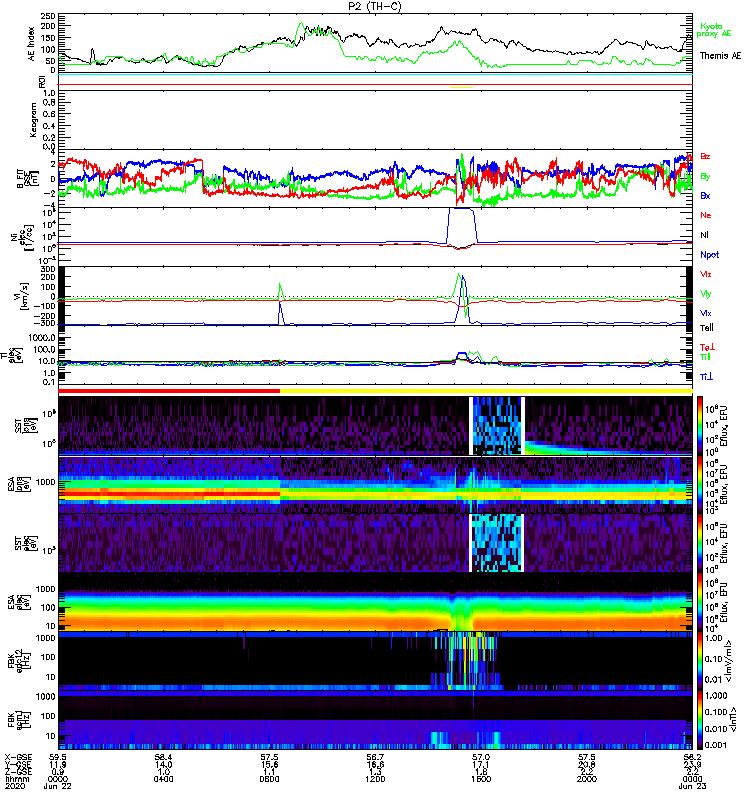Click the 0800 time tick label
750x800 pixels.
click(x=269, y=779)
